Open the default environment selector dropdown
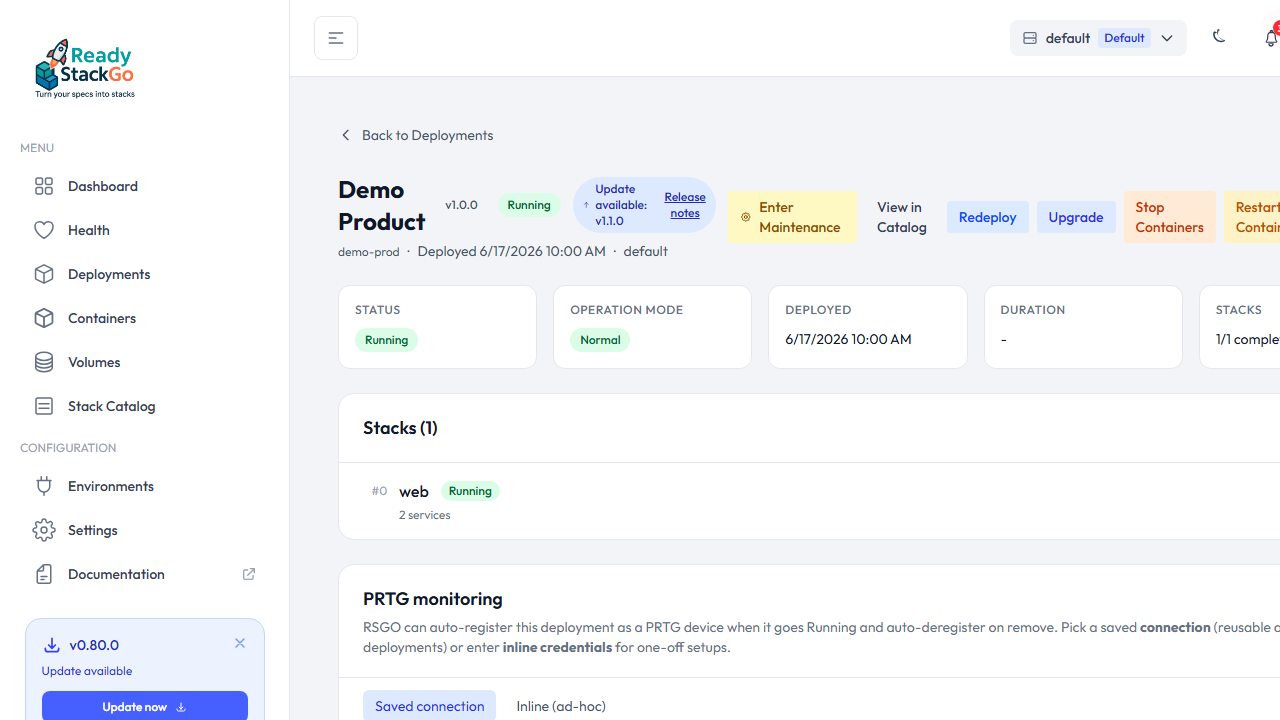Viewport: 1280px width, 720px height. coord(1098,38)
